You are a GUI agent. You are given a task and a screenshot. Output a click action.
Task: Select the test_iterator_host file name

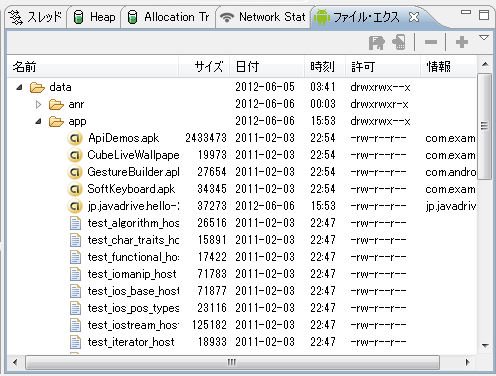point(131,342)
